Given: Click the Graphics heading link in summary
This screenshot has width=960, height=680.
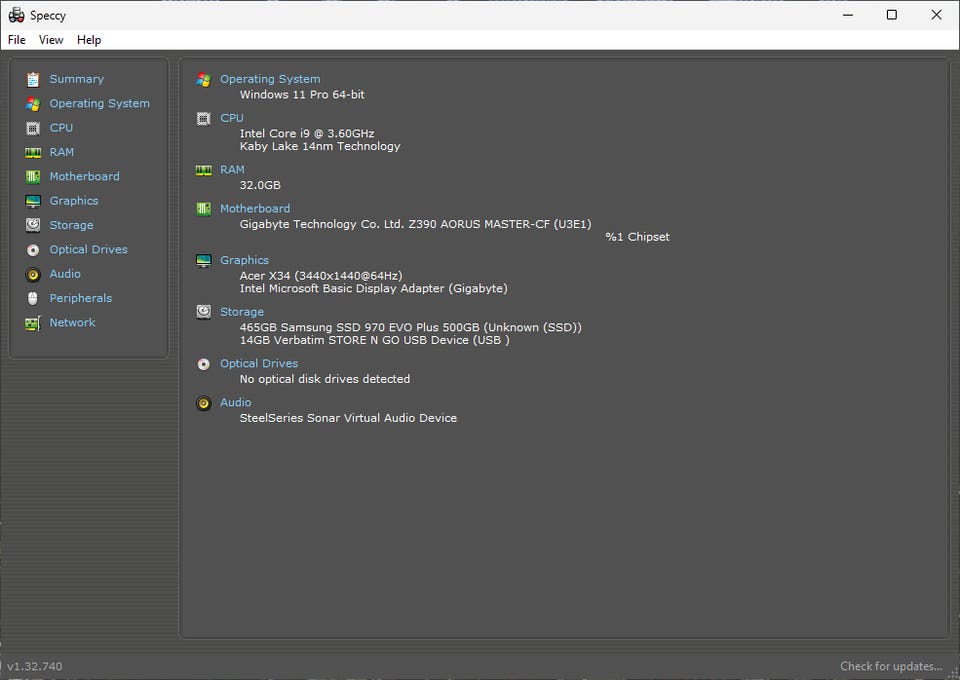Looking at the screenshot, I should click(244, 260).
